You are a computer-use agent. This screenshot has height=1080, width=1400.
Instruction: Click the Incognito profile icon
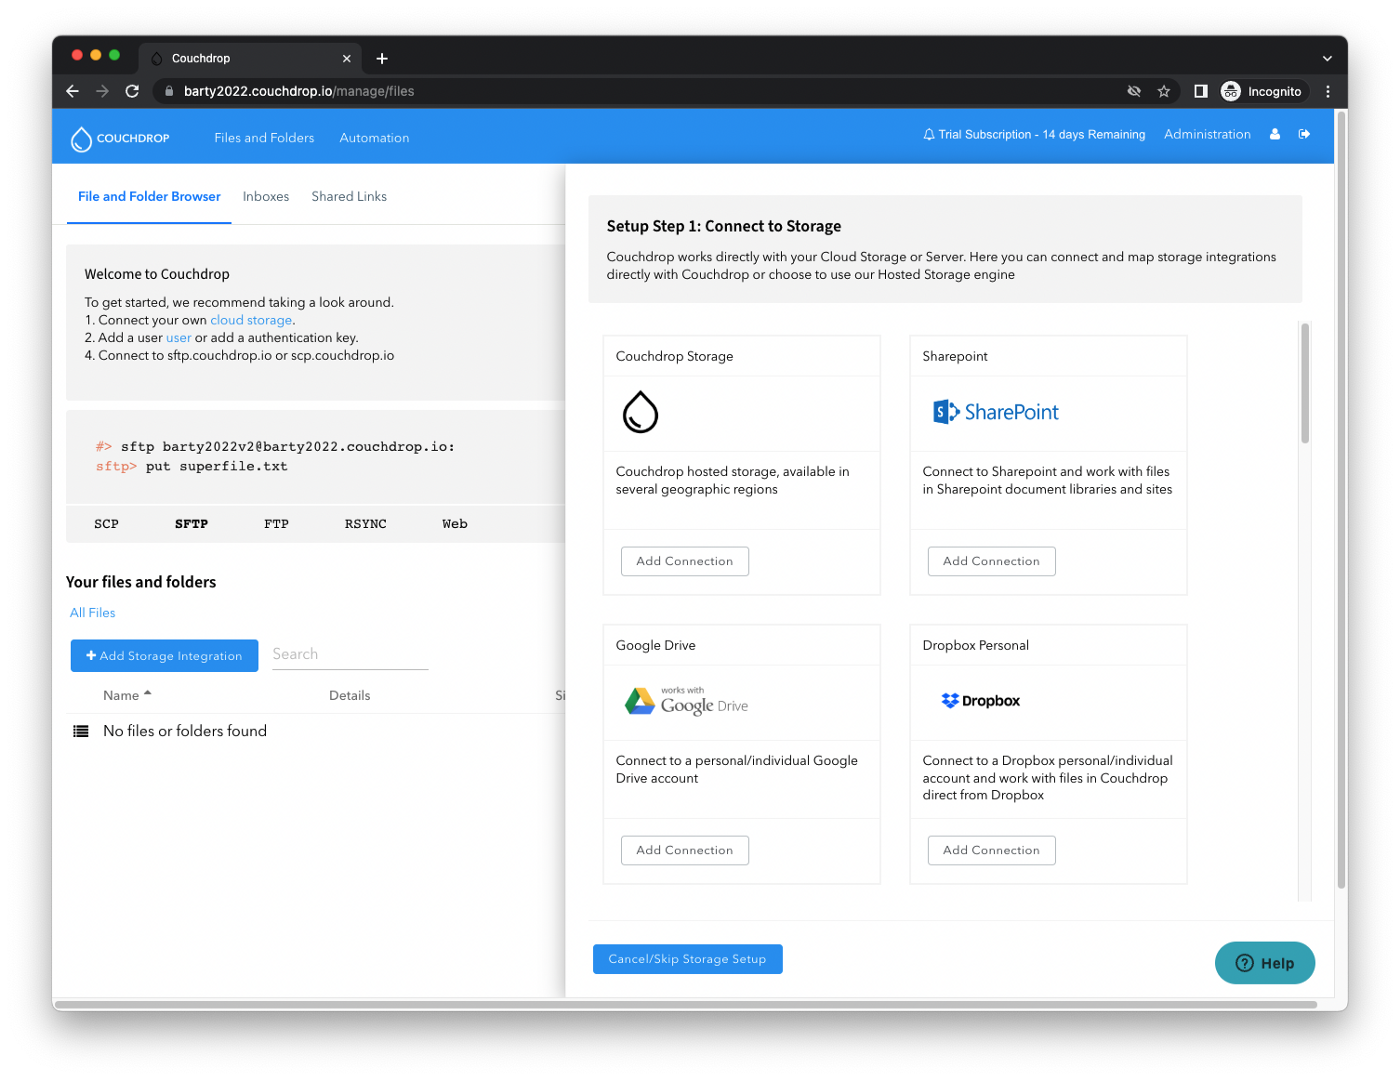coord(1231,91)
